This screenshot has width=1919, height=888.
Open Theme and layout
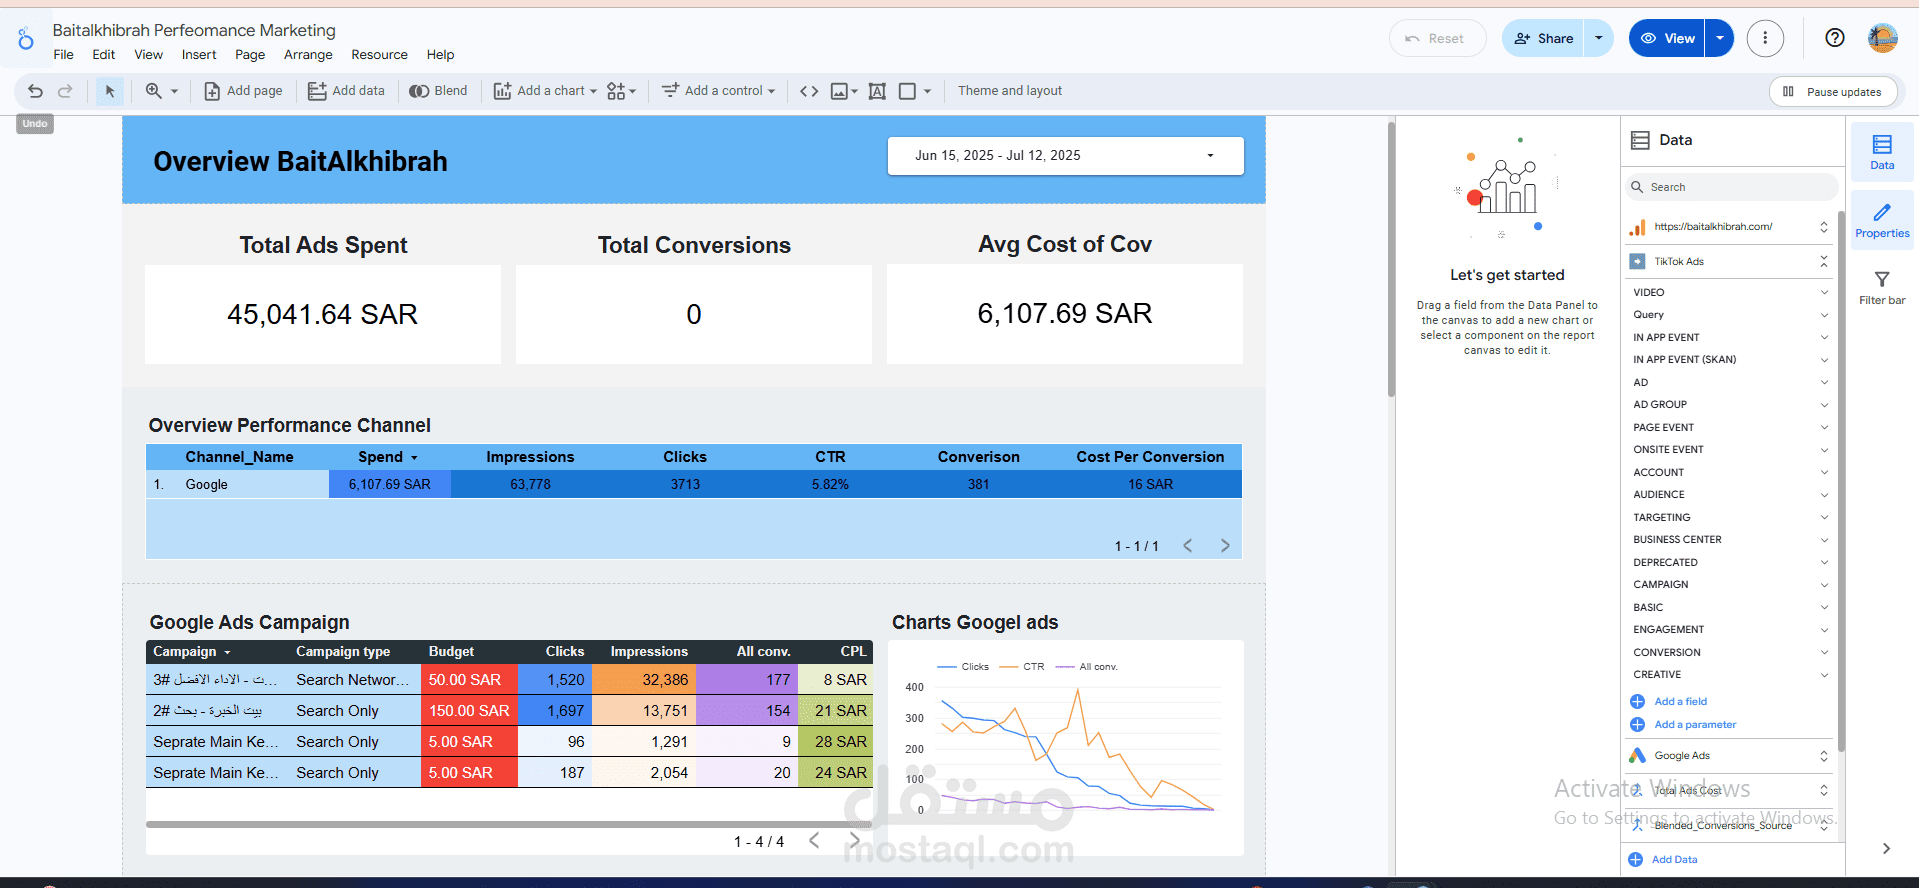(1010, 91)
